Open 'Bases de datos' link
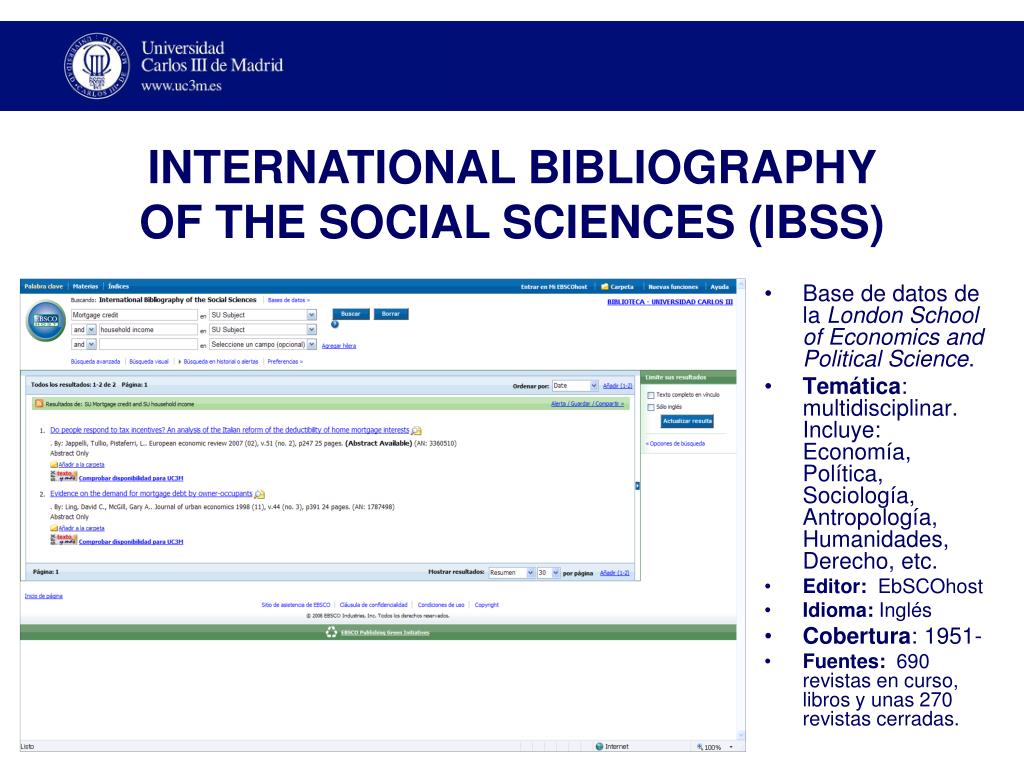The image size is (1024, 768). coord(288,300)
